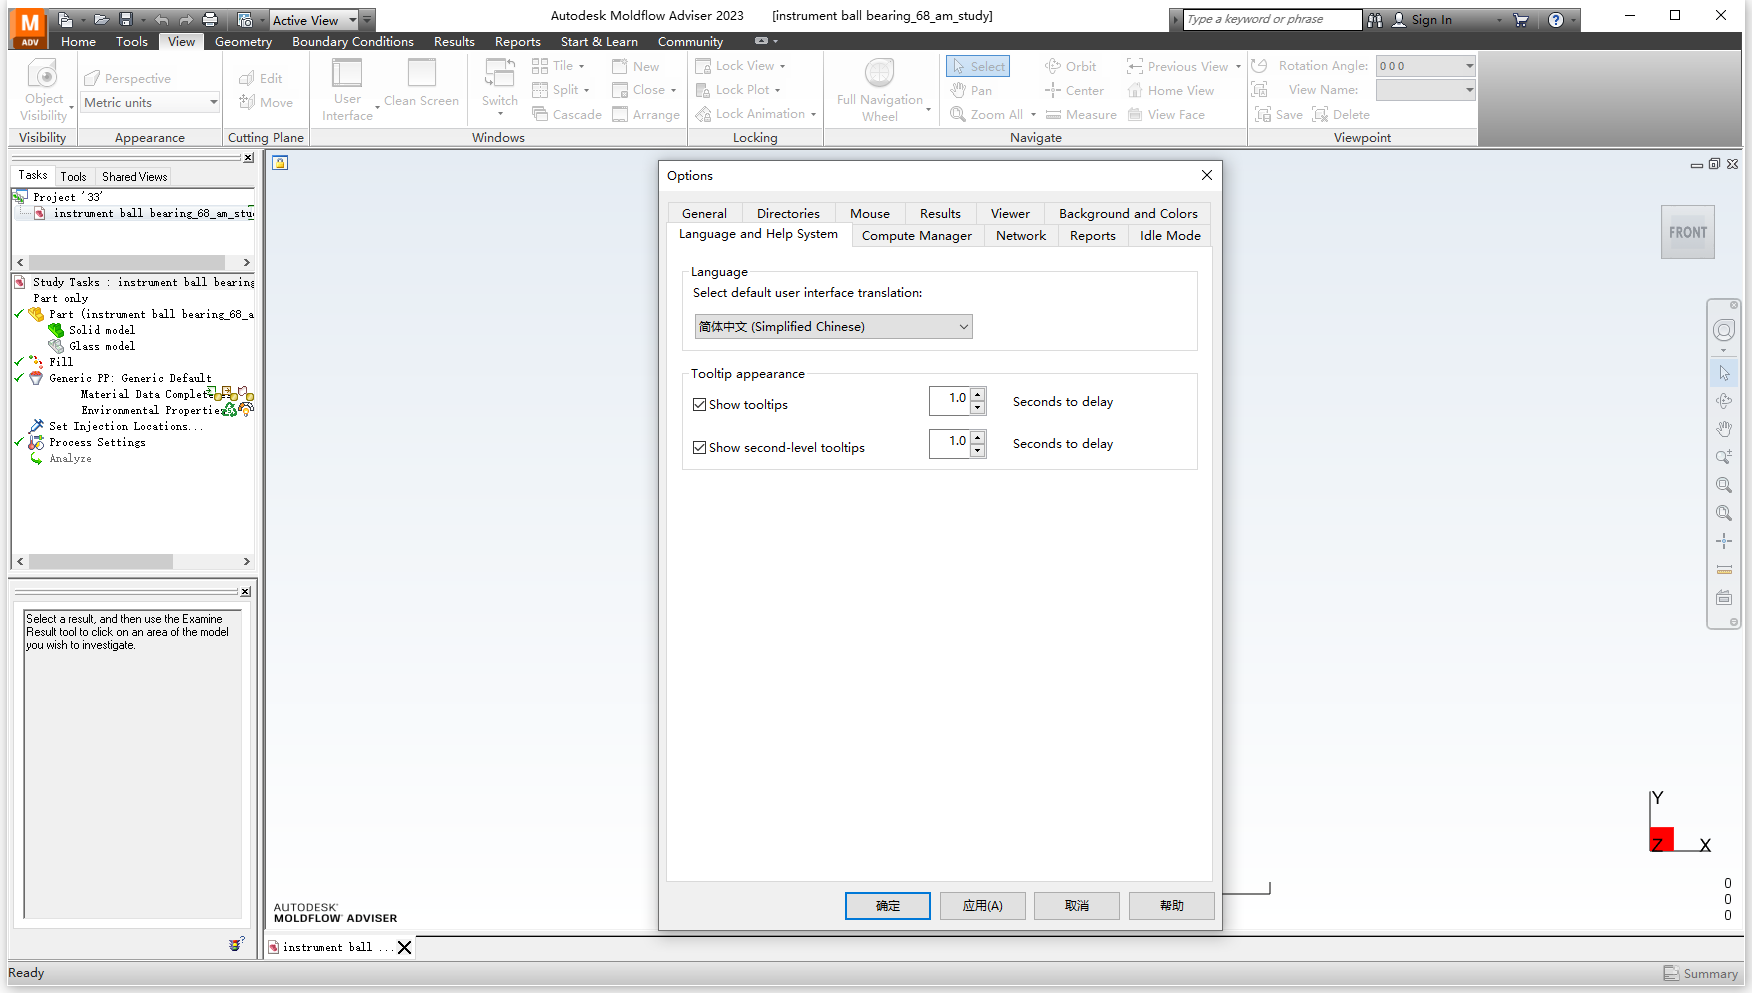
Task: Click the Print icon in quick access toolbar
Action: tap(210, 19)
